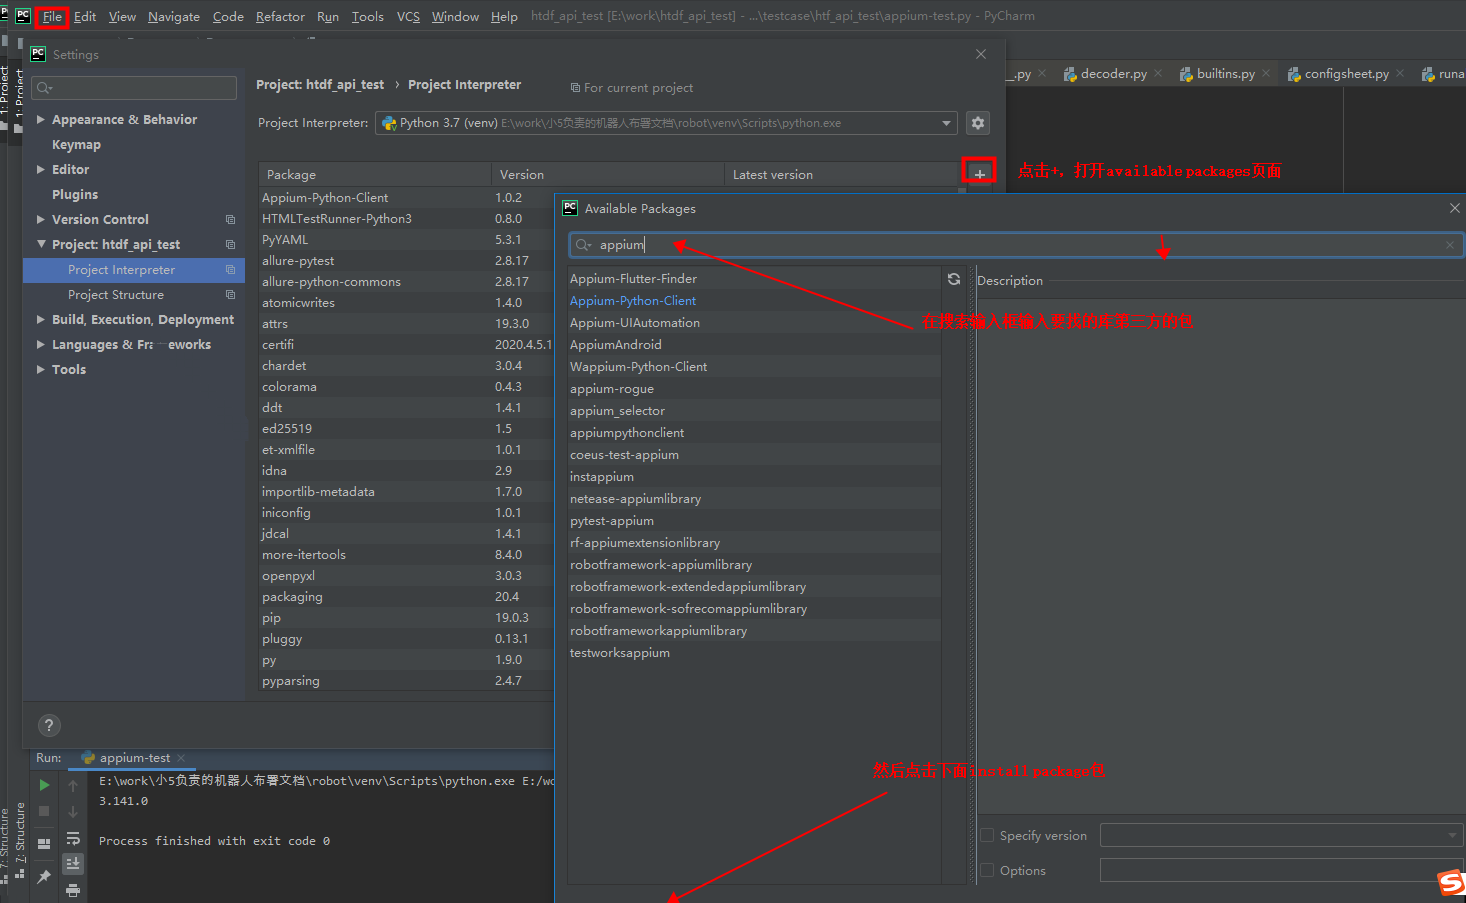1466x903 pixels.
Task: Click the Down the Stack Trace arrow
Action: pos(73,812)
